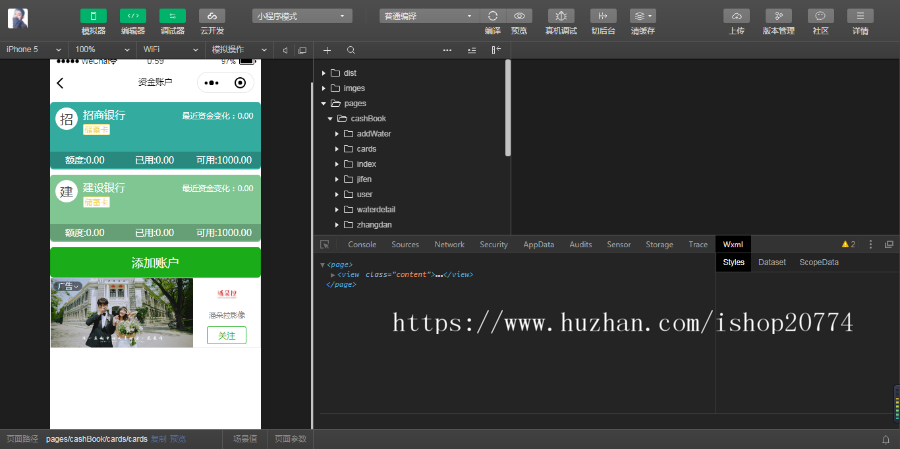Click the wedding photo ad thumbnail

pyautogui.click(x=121, y=313)
